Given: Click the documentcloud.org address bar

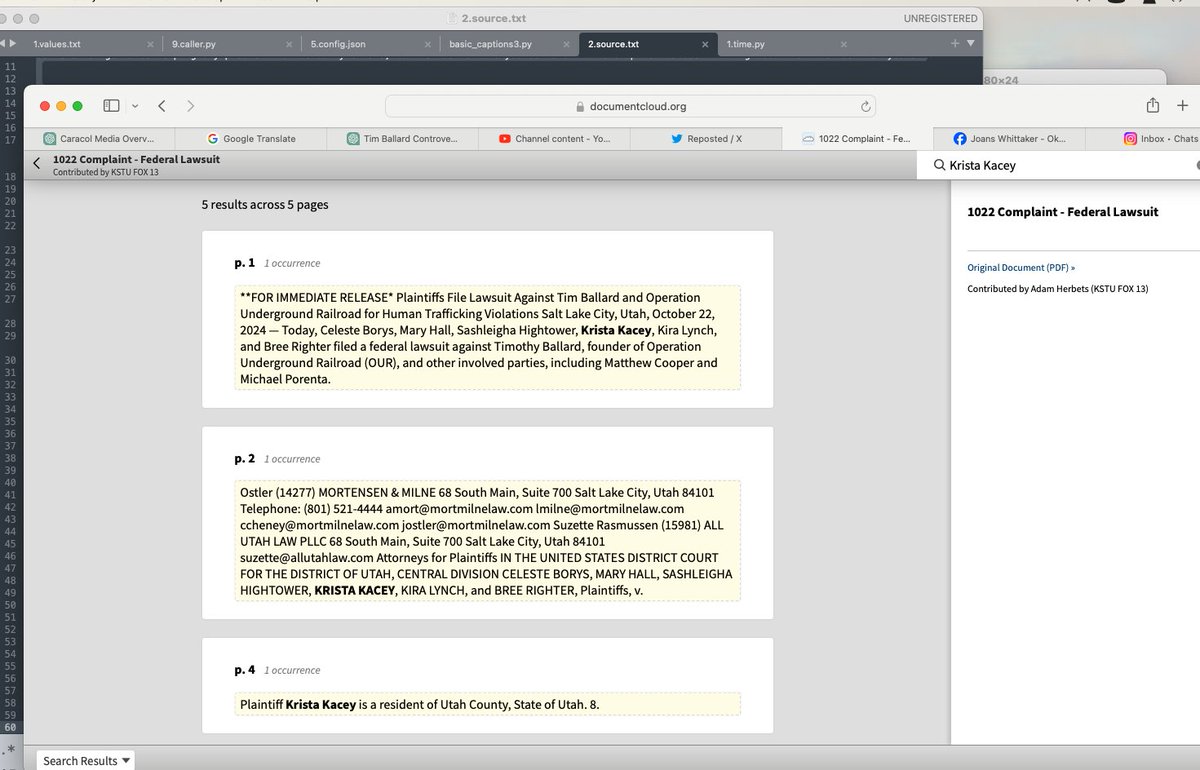Looking at the screenshot, I should (630, 106).
